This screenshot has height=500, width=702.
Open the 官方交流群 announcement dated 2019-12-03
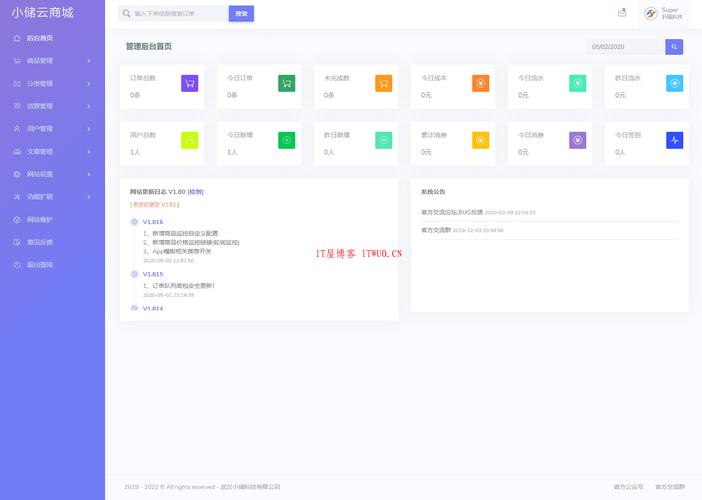click(x=436, y=230)
